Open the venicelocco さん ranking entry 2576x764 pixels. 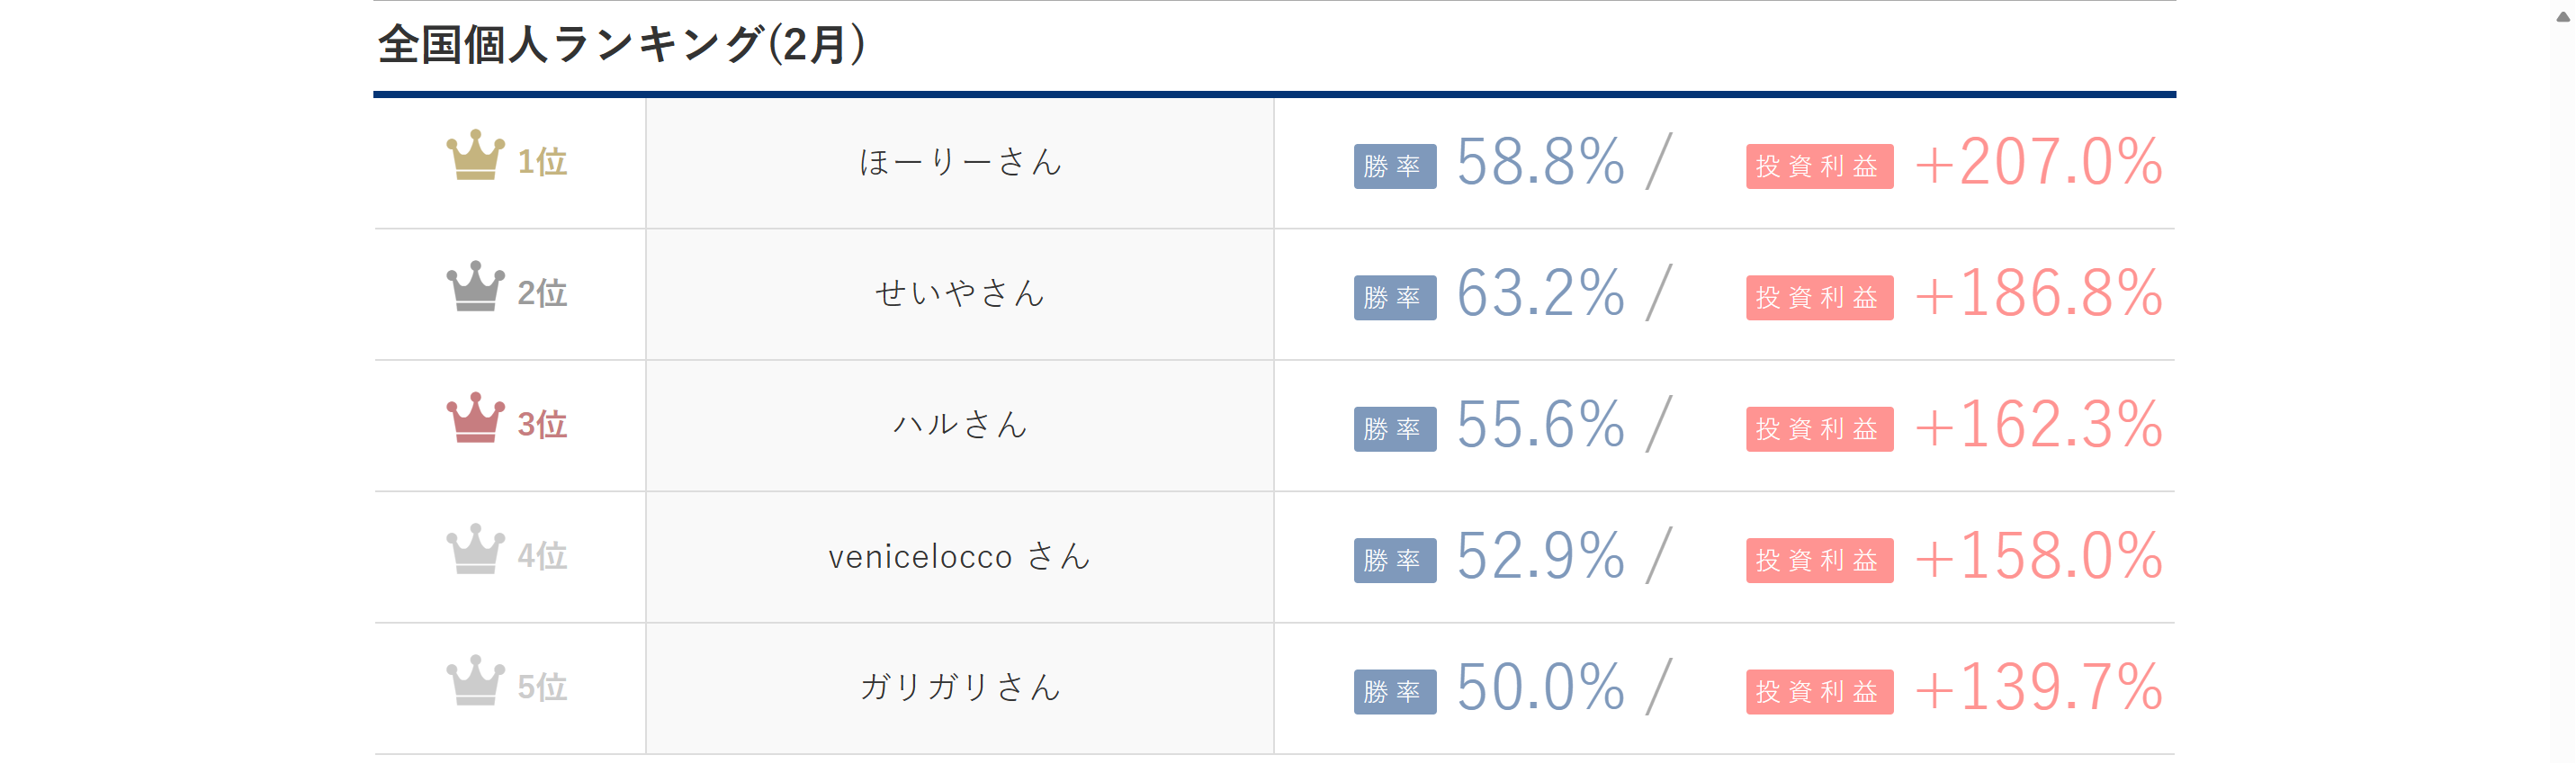tap(959, 556)
